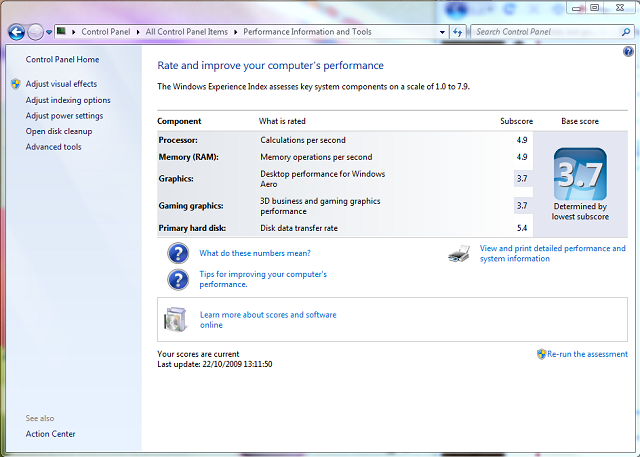Expand arrow after All Control Panel Items
The image size is (640, 457).
click(x=236, y=32)
